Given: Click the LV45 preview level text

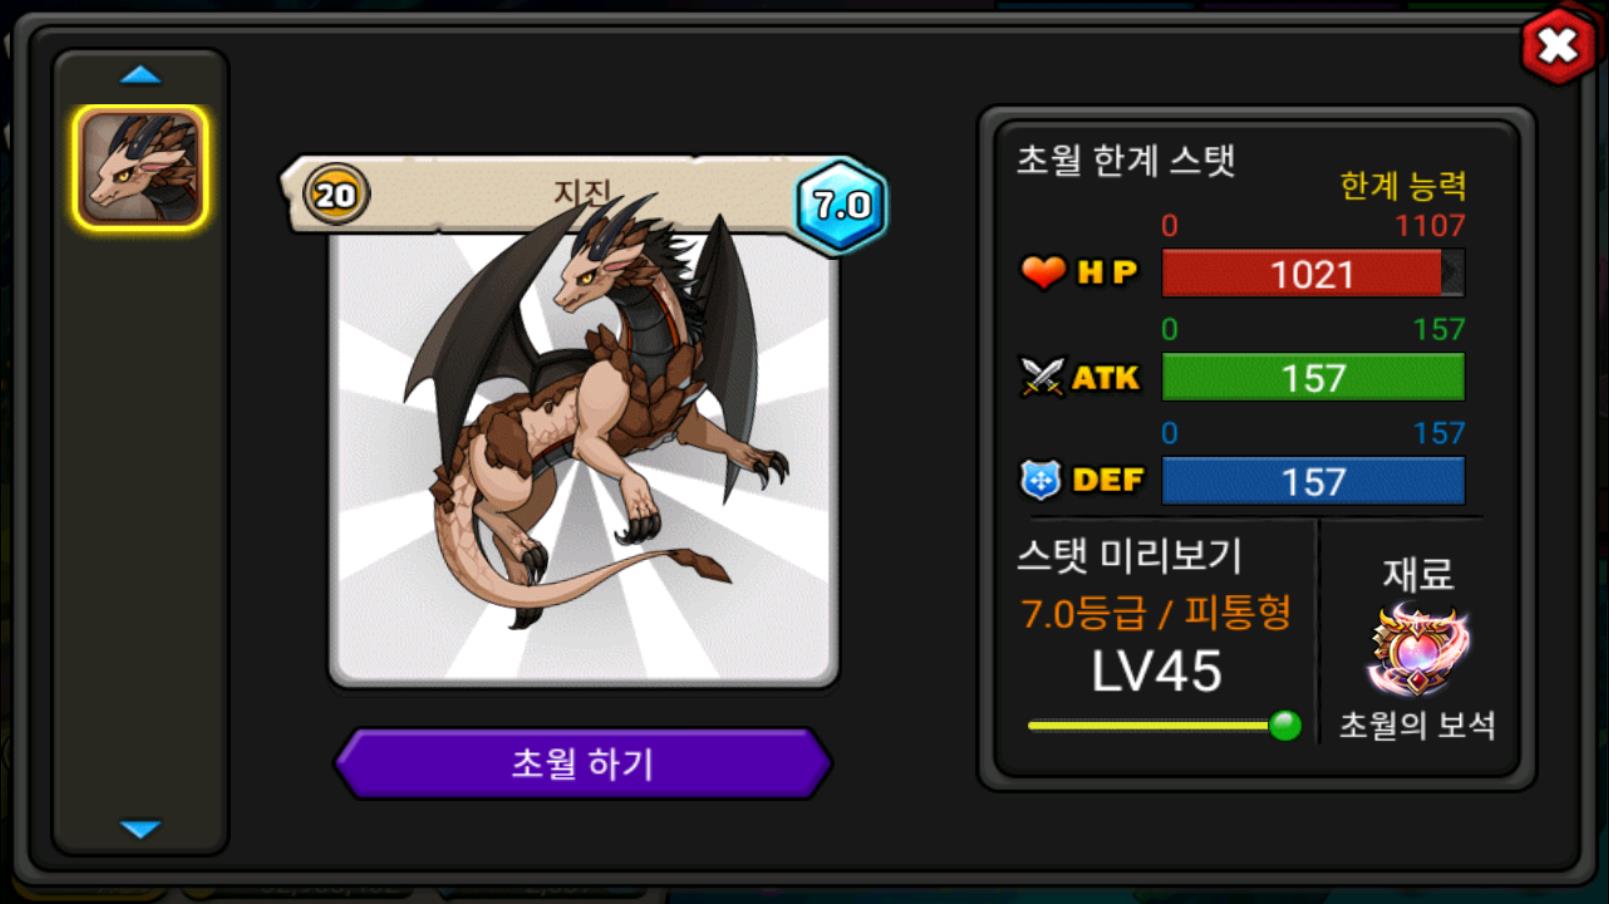Looking at the screenshot, I should [1156, 671].
